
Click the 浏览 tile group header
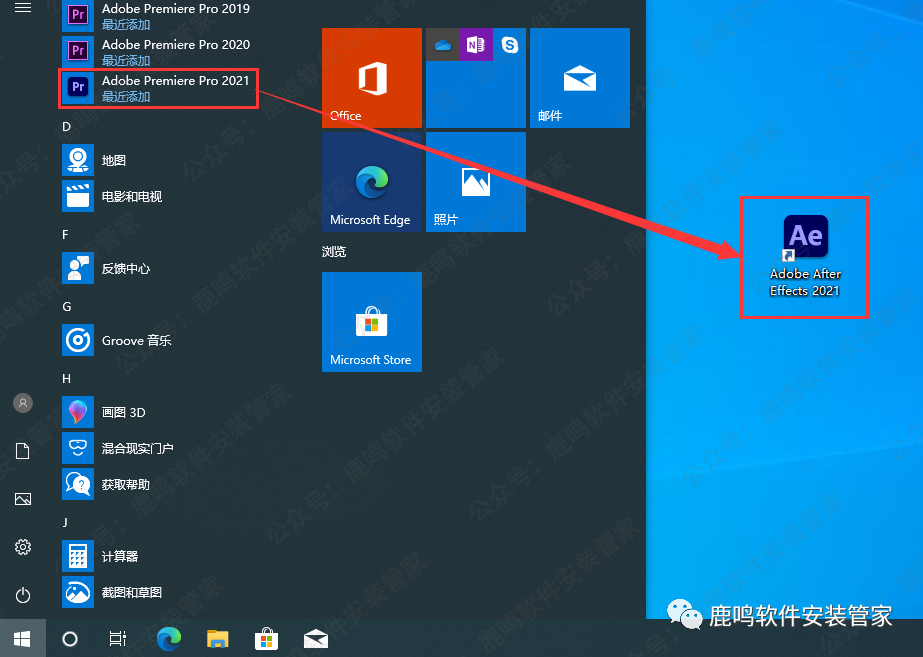[334, 252]
